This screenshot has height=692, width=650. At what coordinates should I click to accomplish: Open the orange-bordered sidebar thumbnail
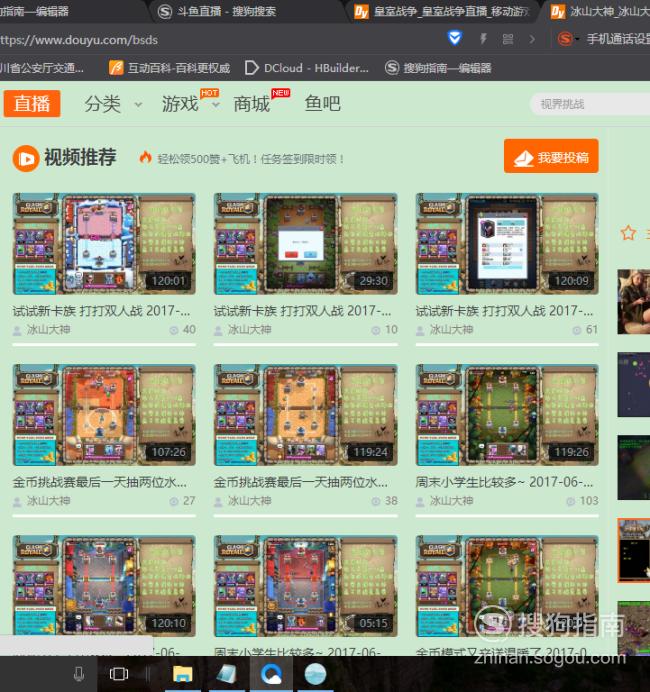pos(634,550)
